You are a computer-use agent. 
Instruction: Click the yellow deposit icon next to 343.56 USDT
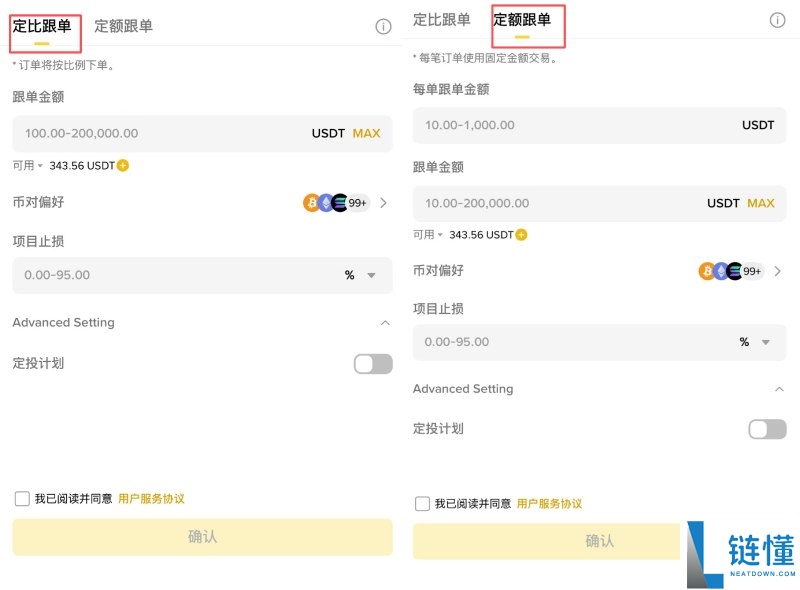click(x=120, y=166)
